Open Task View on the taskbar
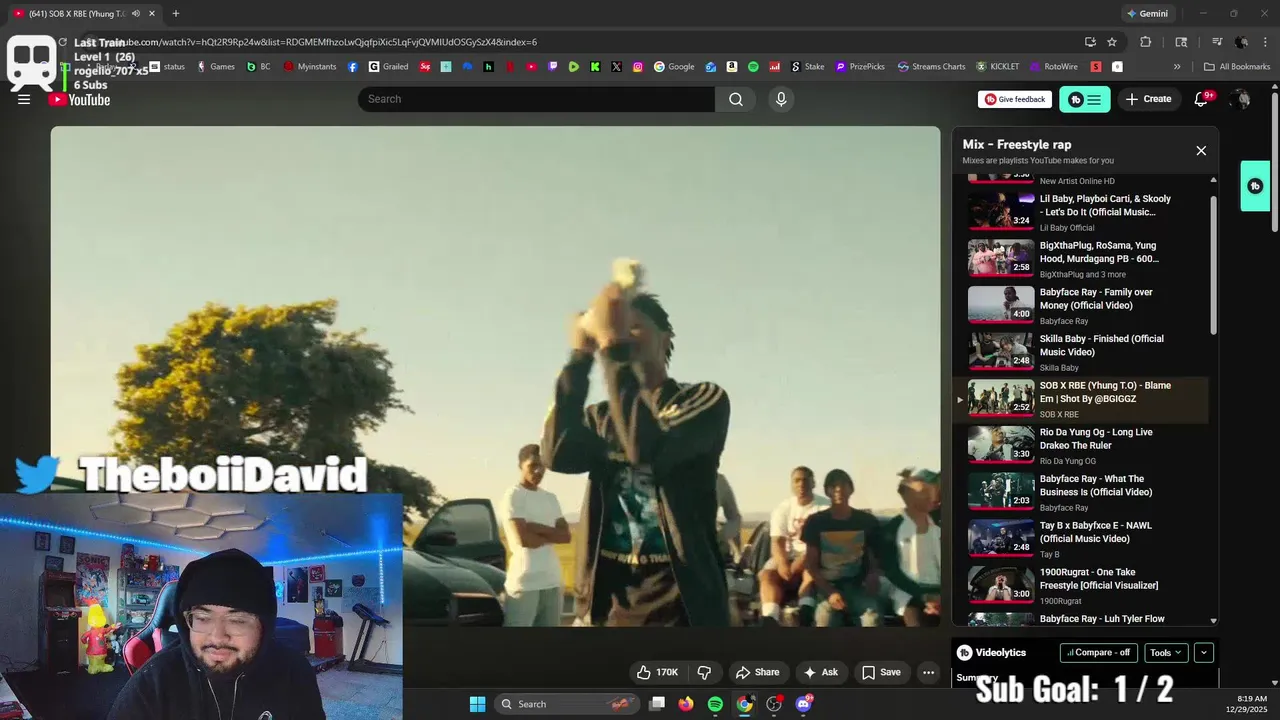The width and height of the screenshot is (1280, 720). point(656,704)
